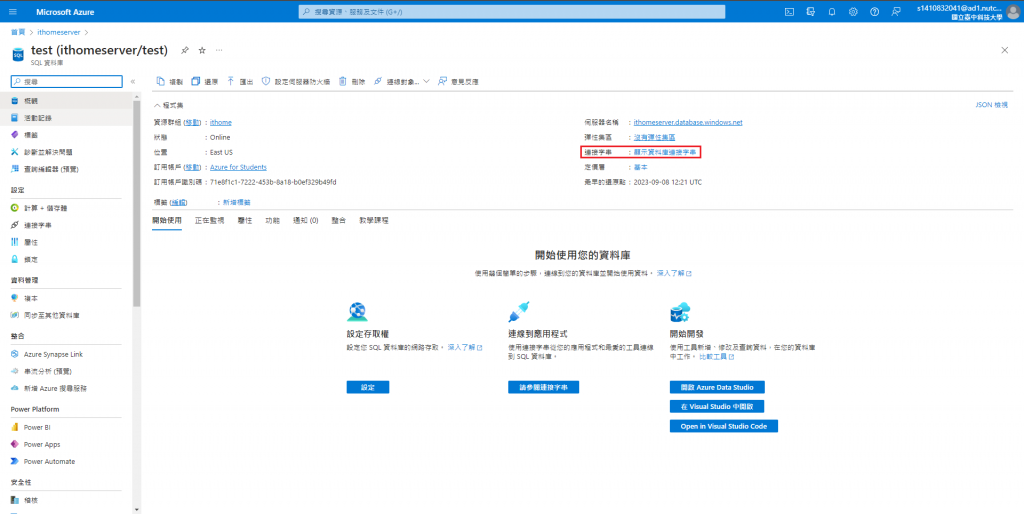The width and height of the screenshot is (1024, 514).
Task: Click Open in Visual Studio Code button
Action: click(724, 426)
